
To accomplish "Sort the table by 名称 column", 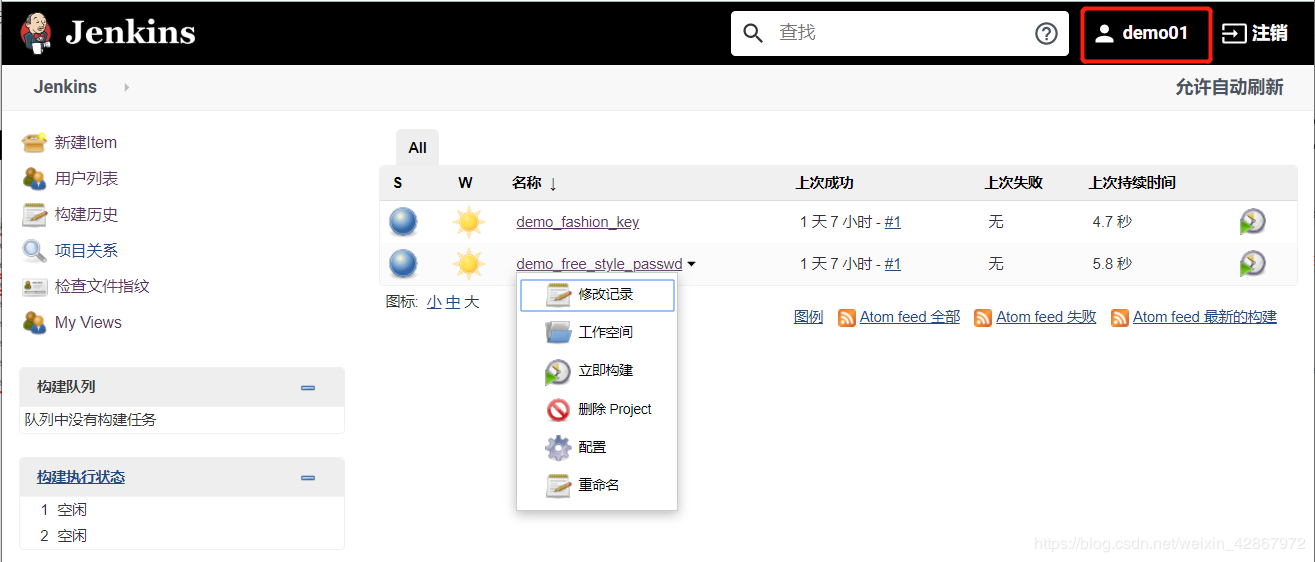I will [534, 183].
